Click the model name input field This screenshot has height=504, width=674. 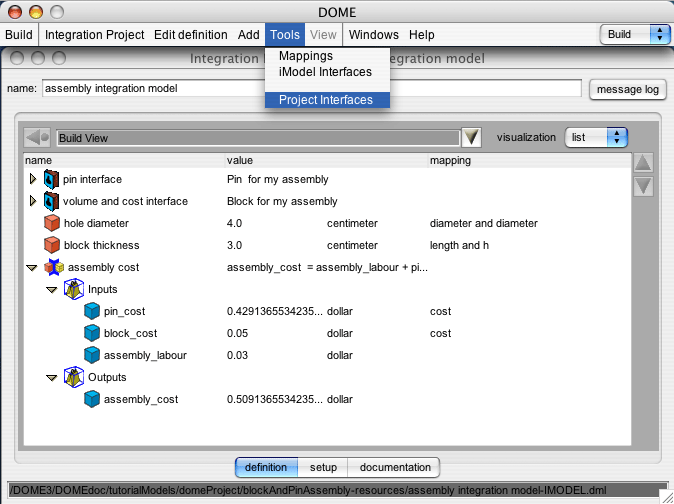click(312, 89)
